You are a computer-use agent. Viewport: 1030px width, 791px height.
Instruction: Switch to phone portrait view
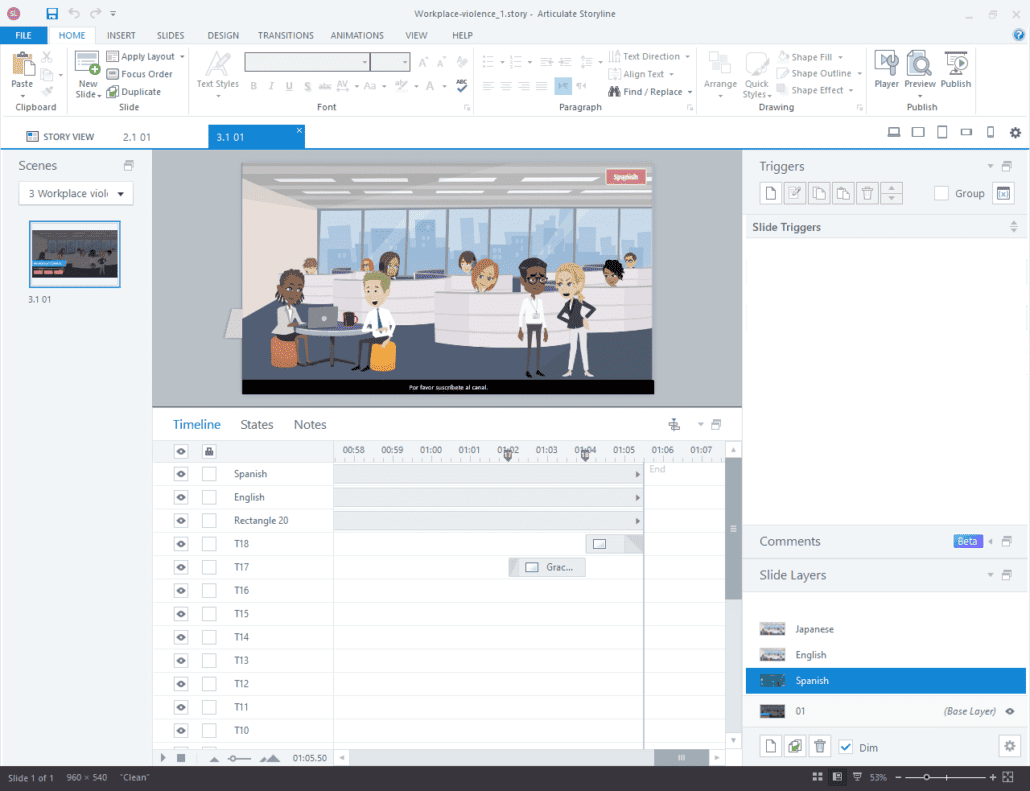point(991,132)
